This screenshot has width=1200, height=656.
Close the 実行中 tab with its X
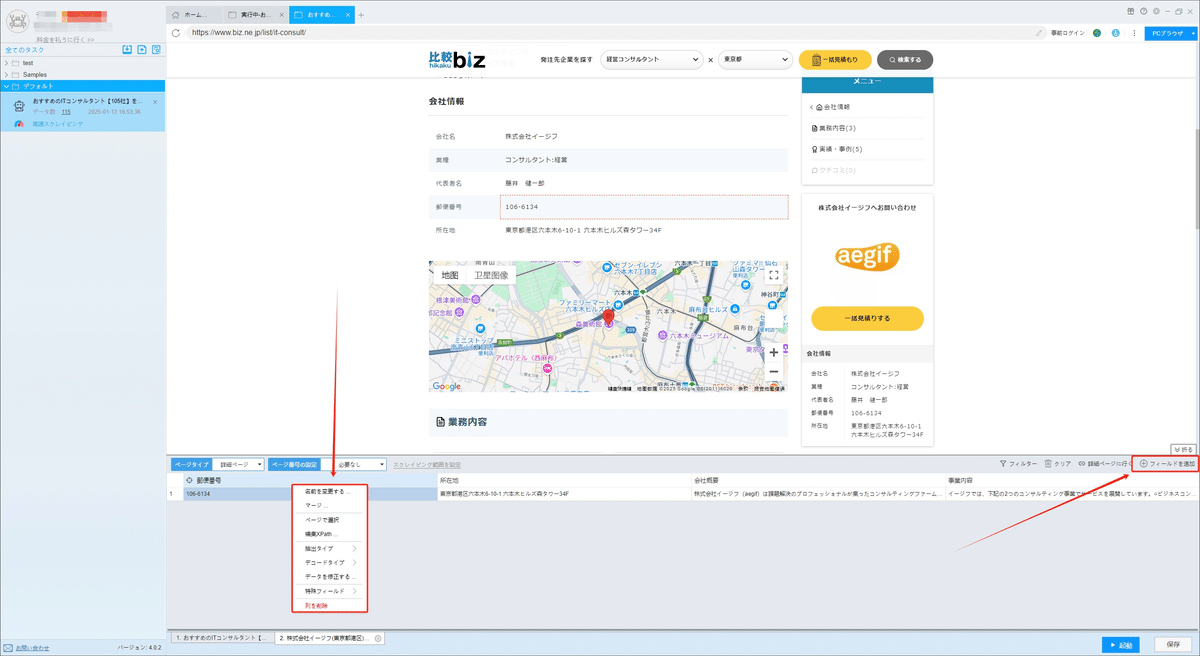tap(281, 15)
